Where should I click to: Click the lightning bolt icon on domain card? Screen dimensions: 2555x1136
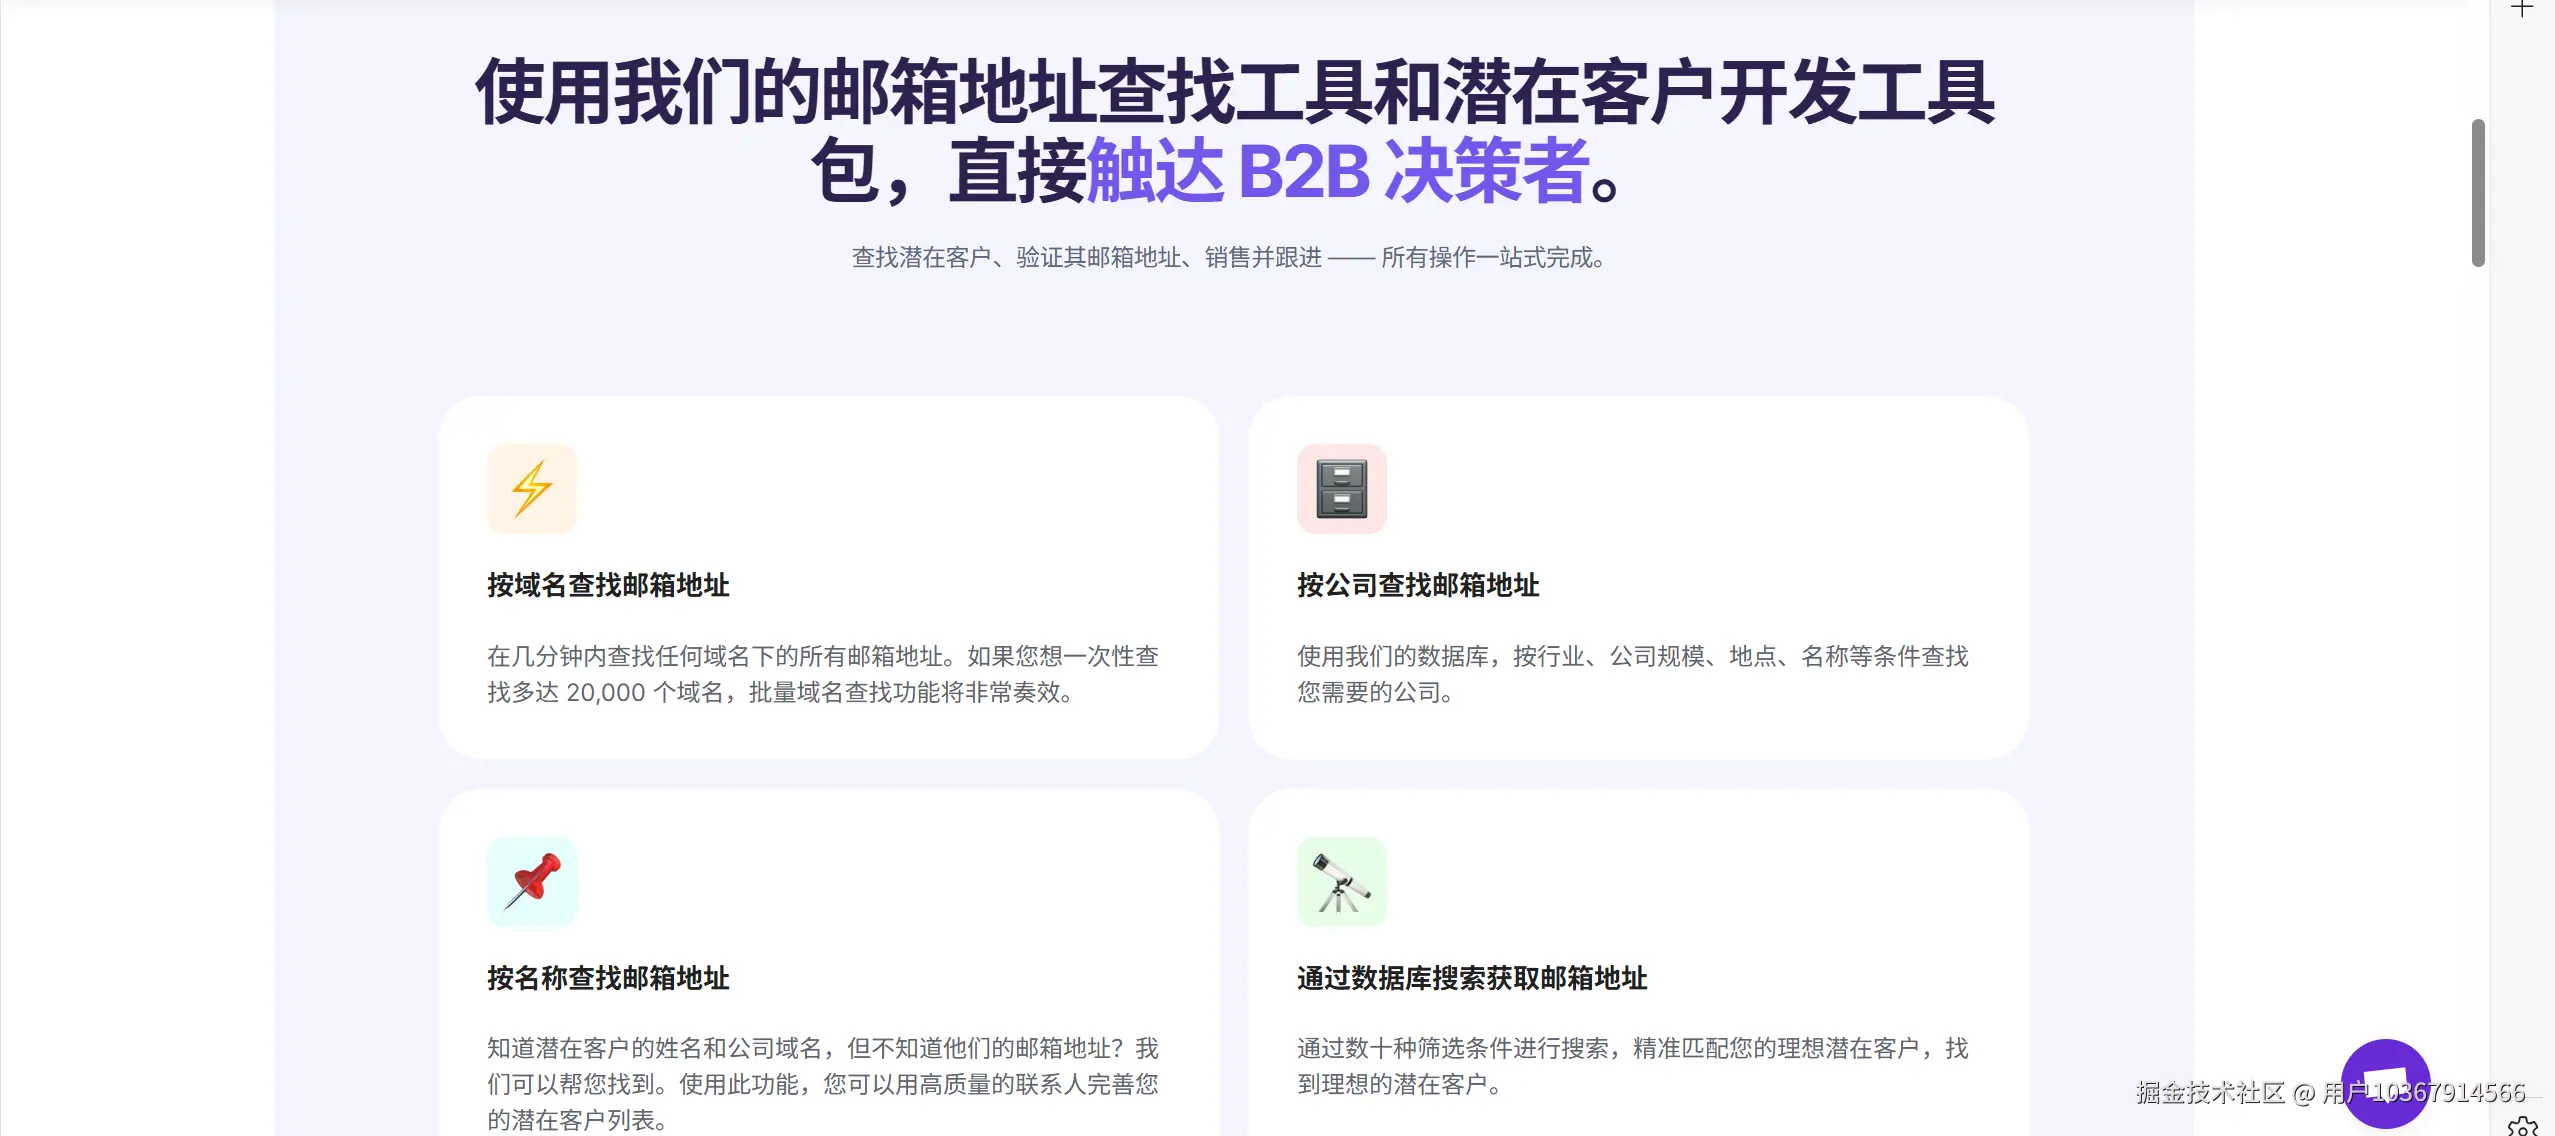click(x=531, y=488)
